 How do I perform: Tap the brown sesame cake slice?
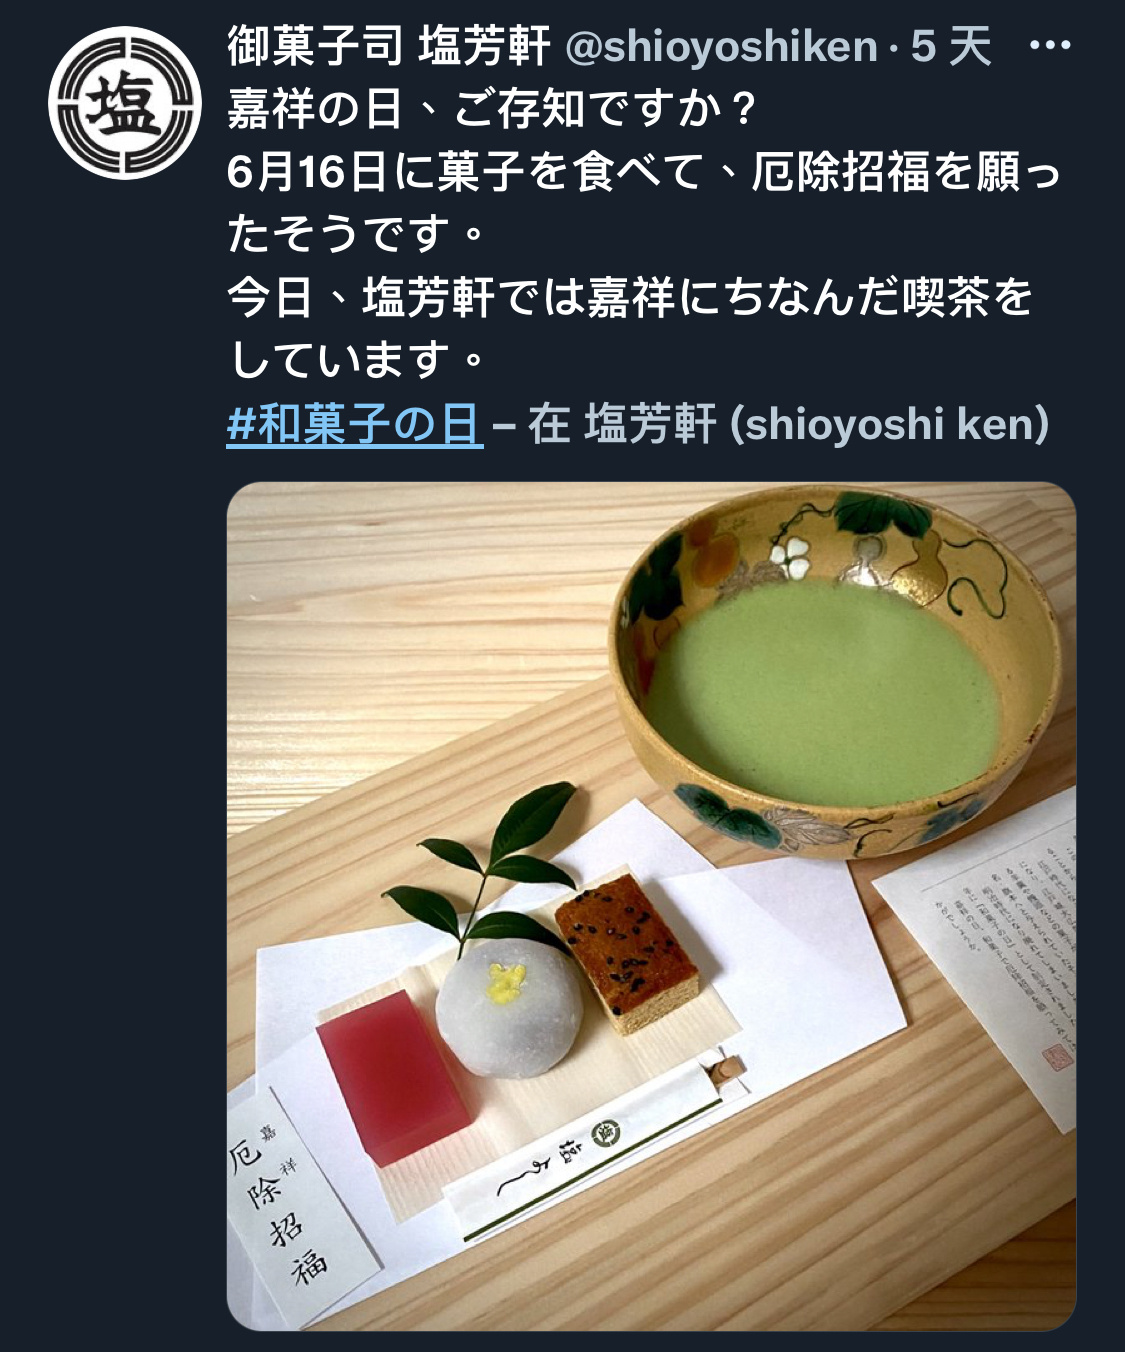[x=626, y=952]
